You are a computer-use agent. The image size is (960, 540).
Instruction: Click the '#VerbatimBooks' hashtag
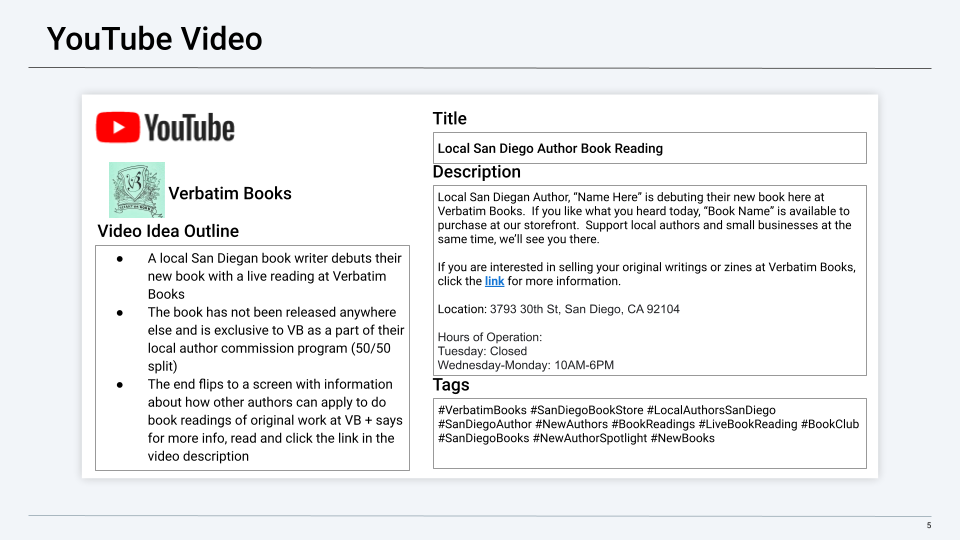pos(482,410)
